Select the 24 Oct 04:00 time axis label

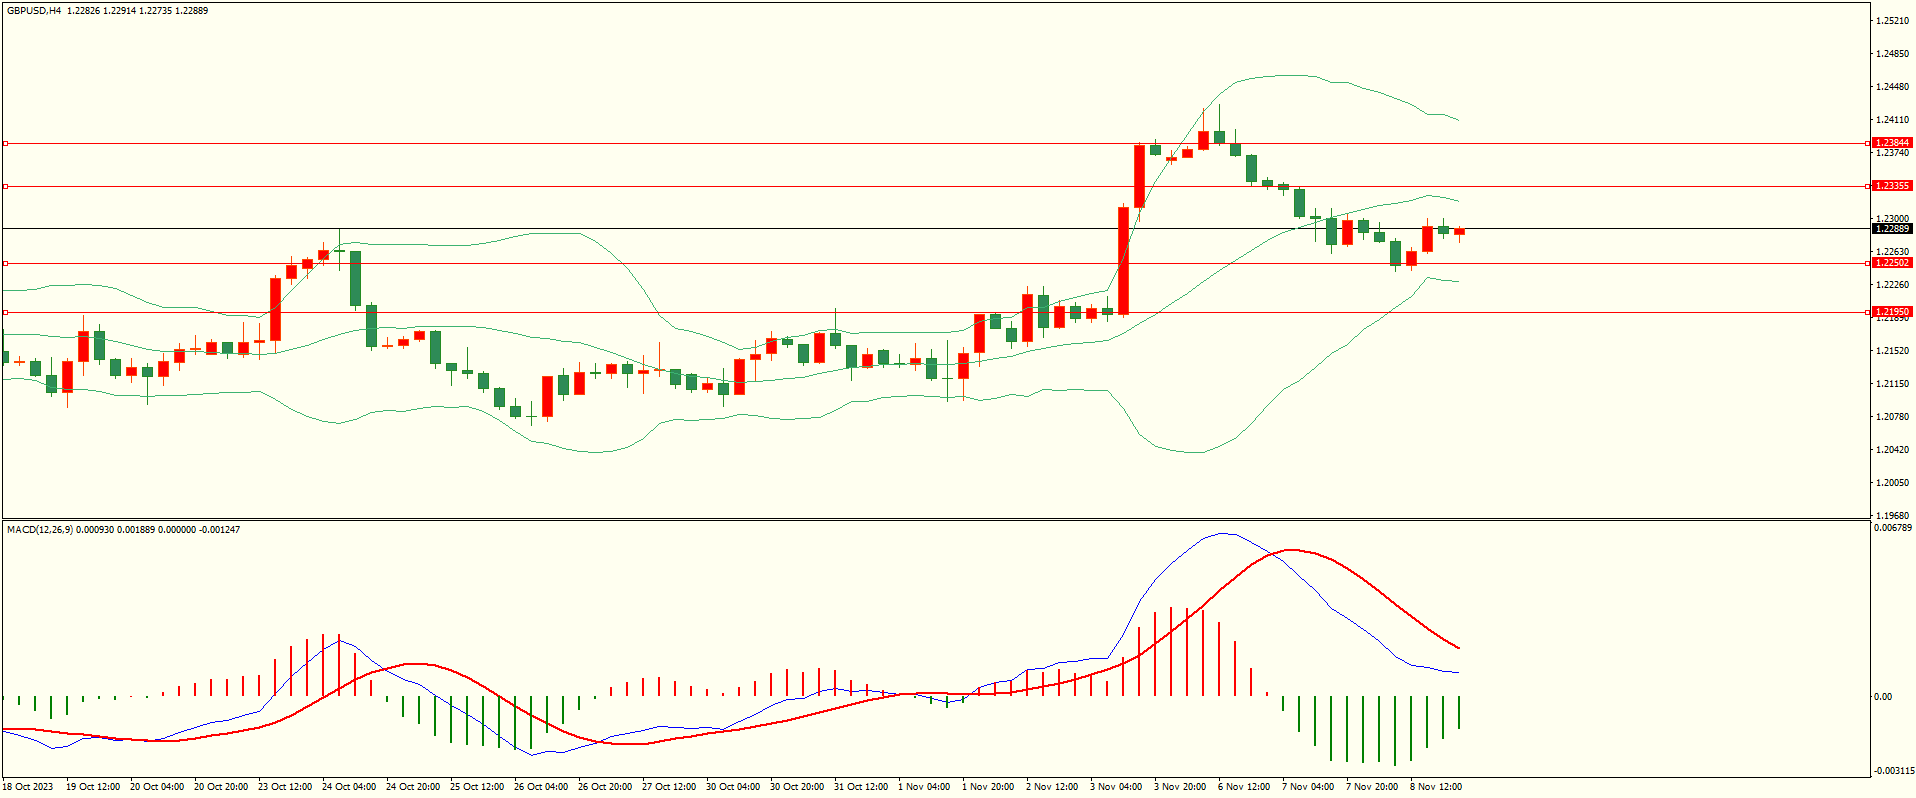coord(349,787)
